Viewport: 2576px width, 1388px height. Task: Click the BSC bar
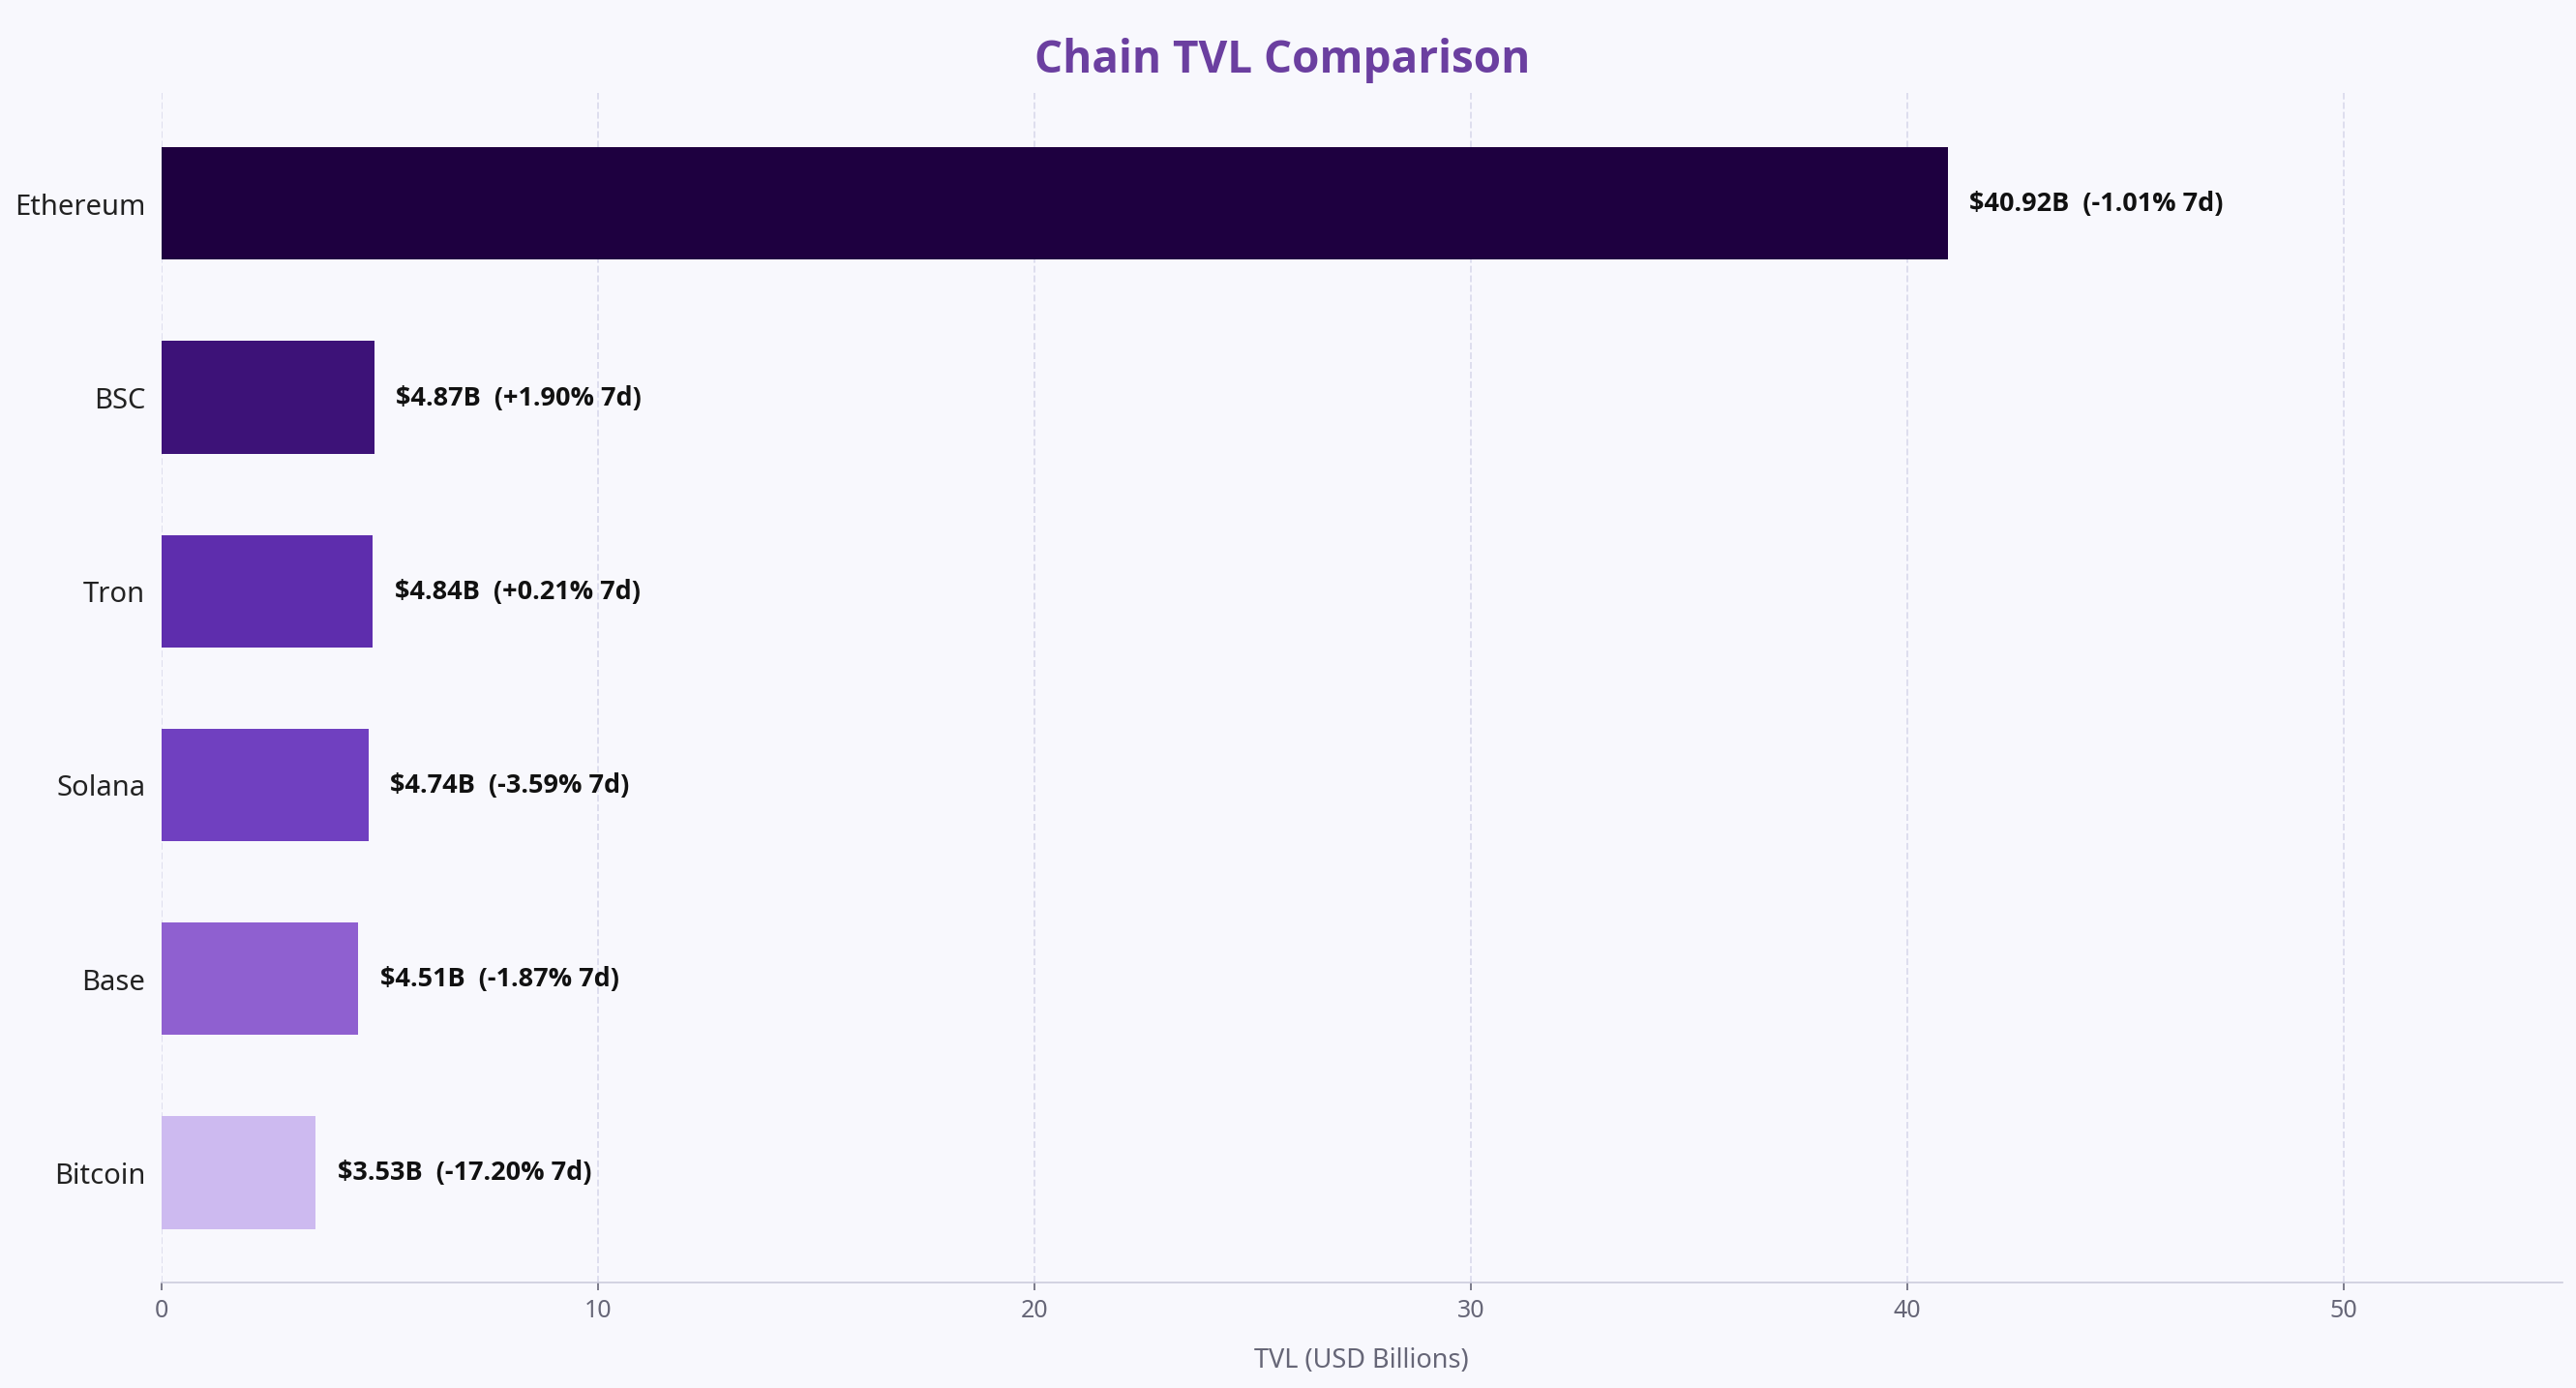[268, 397]
